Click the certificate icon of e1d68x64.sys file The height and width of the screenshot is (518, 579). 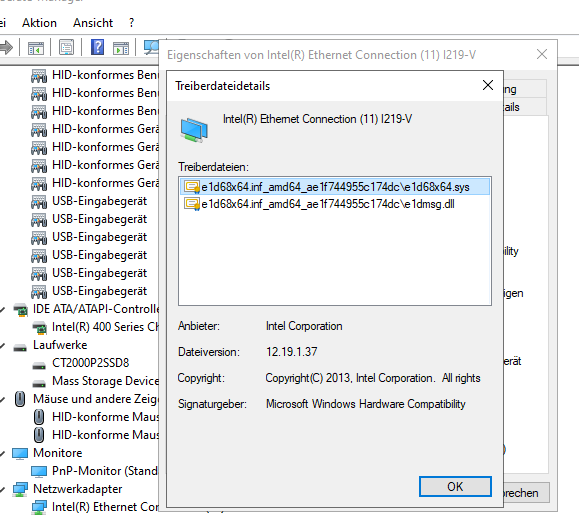pyautogui.click(x=192, y=187)
